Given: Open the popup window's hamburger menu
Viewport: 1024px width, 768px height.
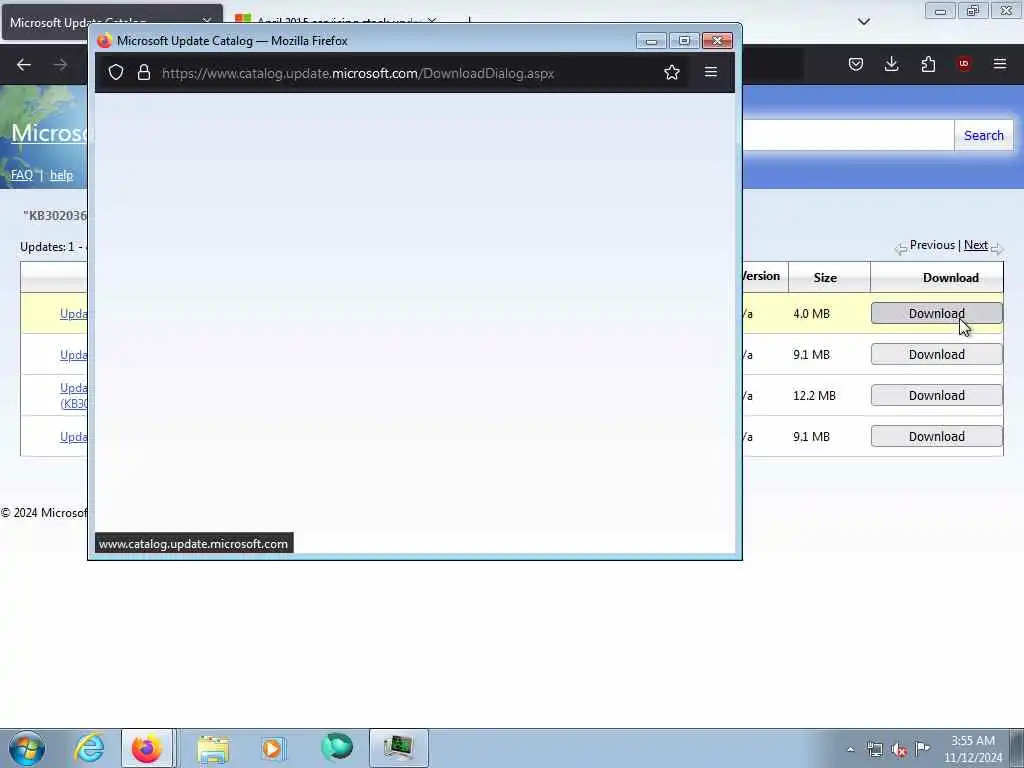Looking at the screenshot, I should coord(711,72).
